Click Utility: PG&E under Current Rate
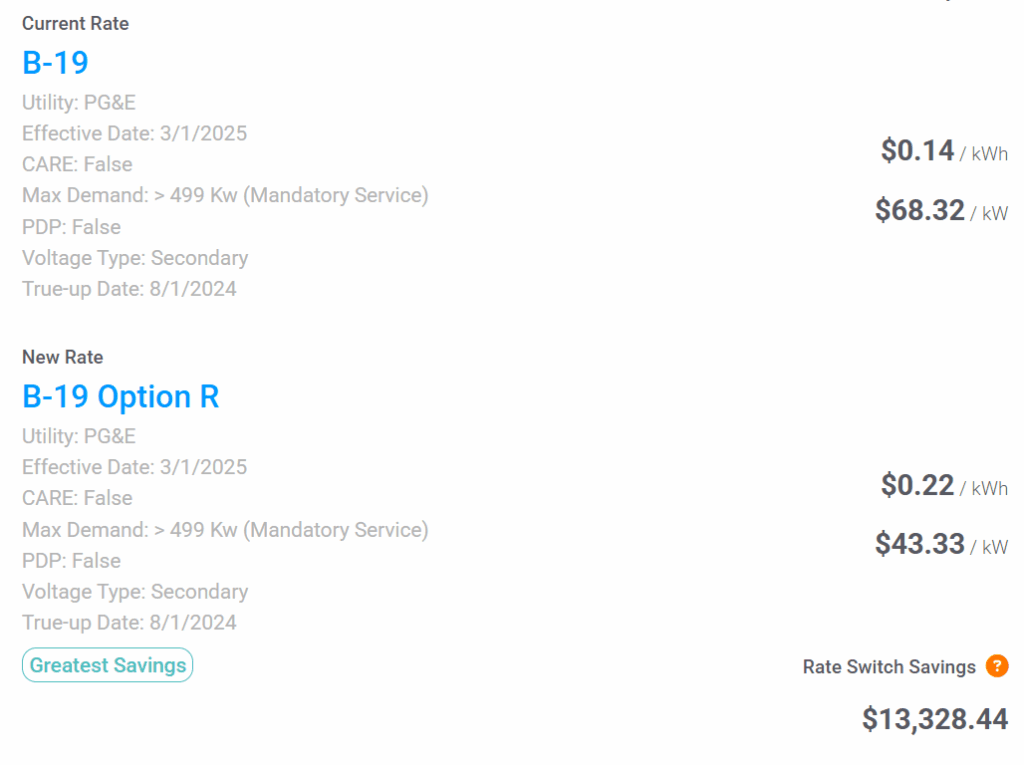 tap(79, 103)
